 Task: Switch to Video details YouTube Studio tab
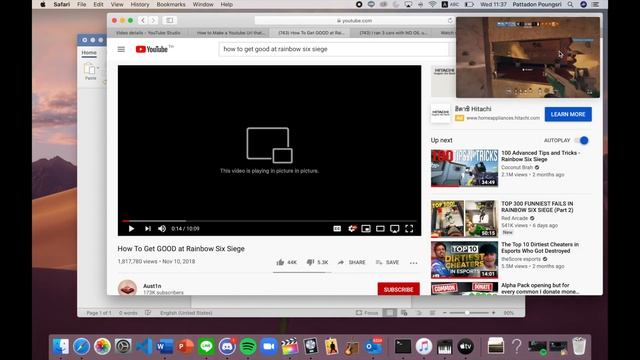tap(148, 33)
